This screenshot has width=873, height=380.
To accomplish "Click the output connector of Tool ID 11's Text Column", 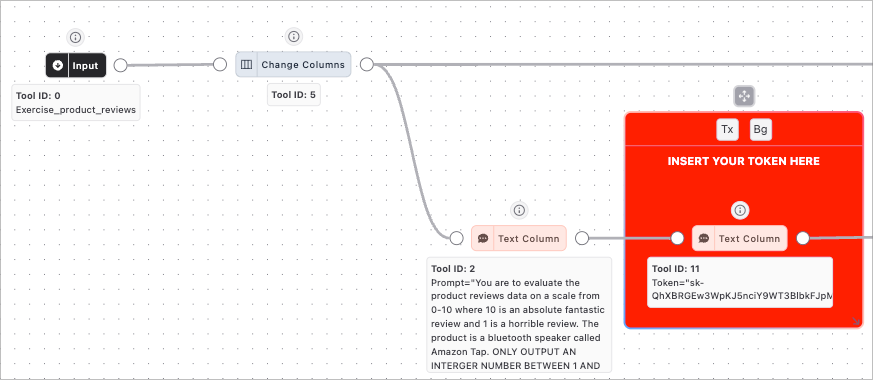I will 802,238.
